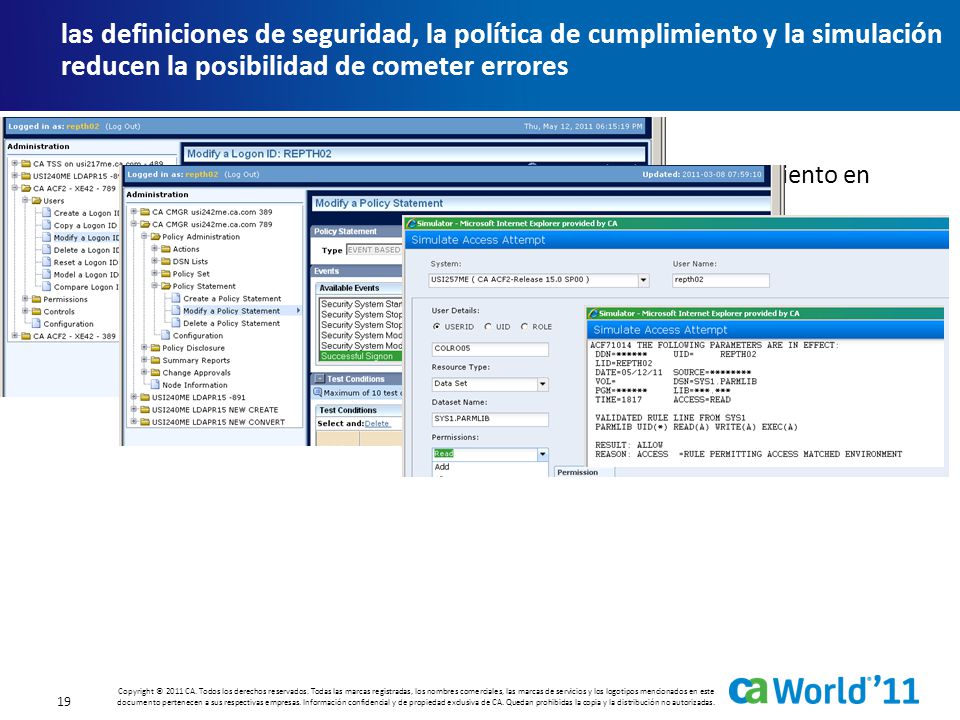Click the Type field showing EVENT BASED
The image size is (960, 720).
coord(373,250)
